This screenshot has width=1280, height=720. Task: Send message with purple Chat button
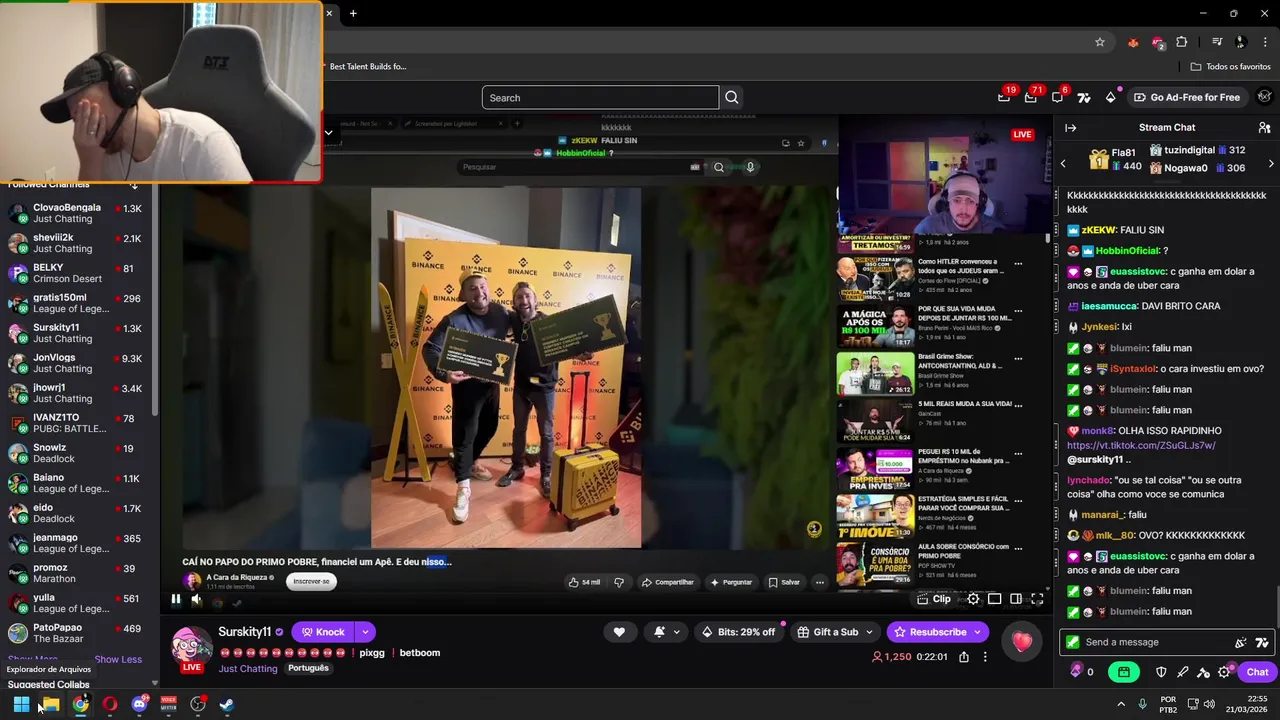pos(1257,672)
